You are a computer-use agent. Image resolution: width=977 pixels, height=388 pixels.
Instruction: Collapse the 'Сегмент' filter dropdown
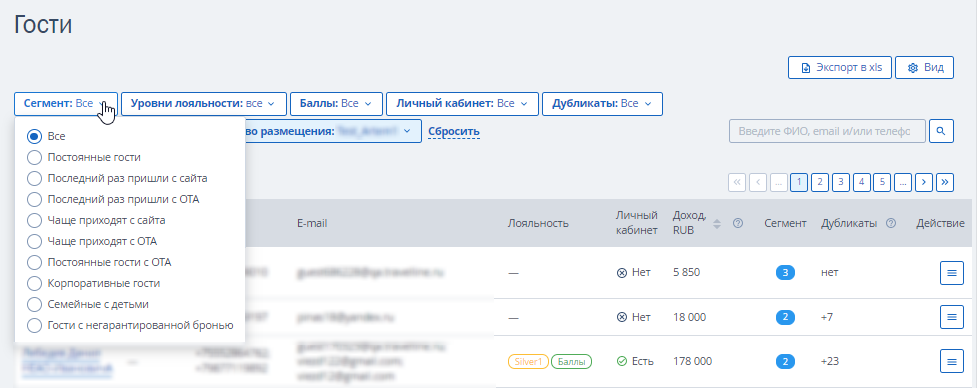(66, 104)
